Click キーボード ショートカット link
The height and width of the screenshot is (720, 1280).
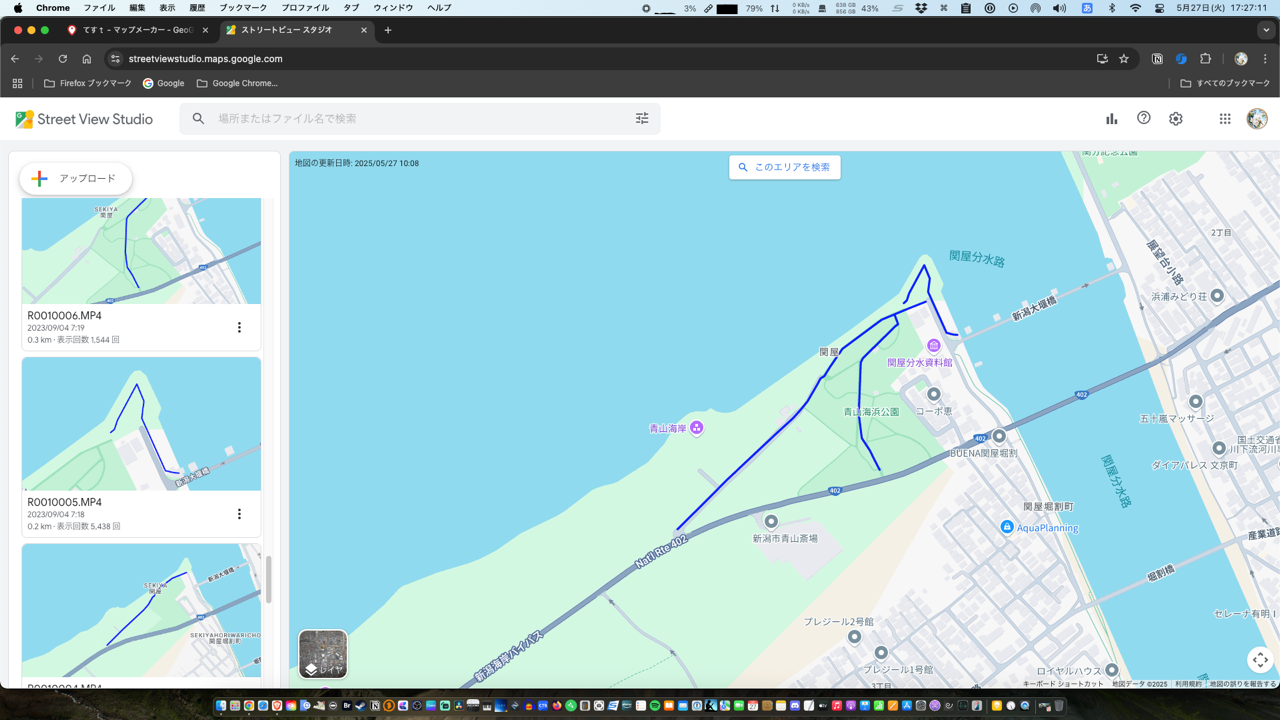click(1063, 684)
